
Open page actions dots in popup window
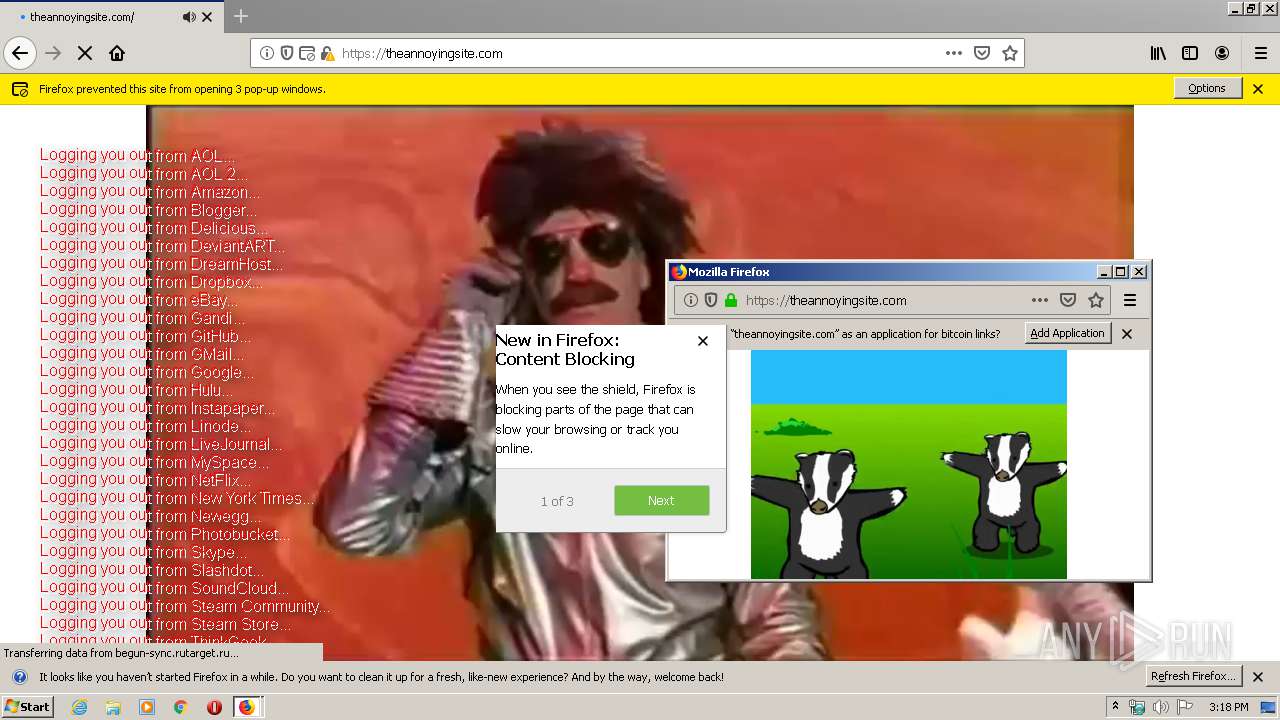point(1040,300)
